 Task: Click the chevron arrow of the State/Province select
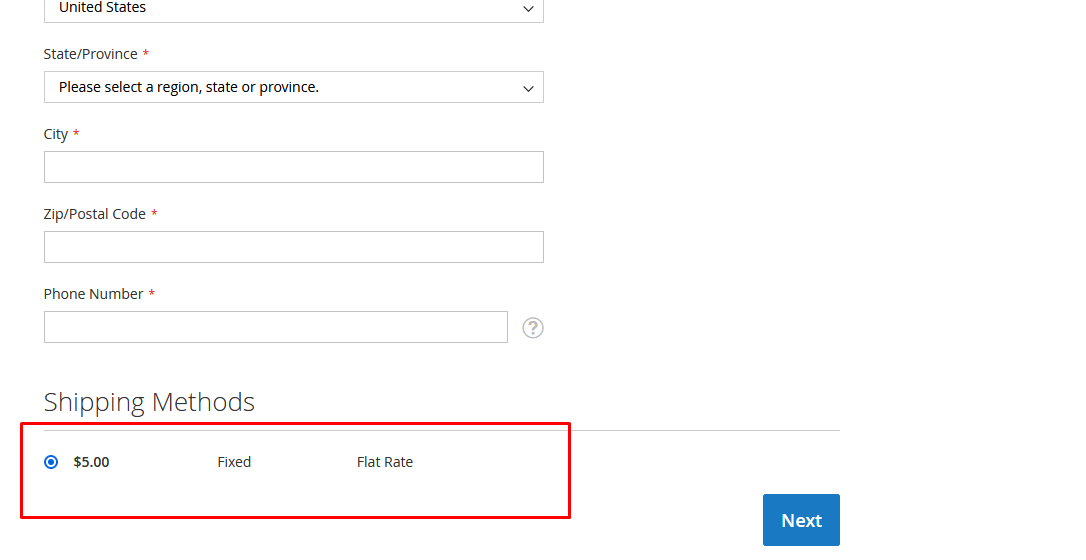(528, 88)
